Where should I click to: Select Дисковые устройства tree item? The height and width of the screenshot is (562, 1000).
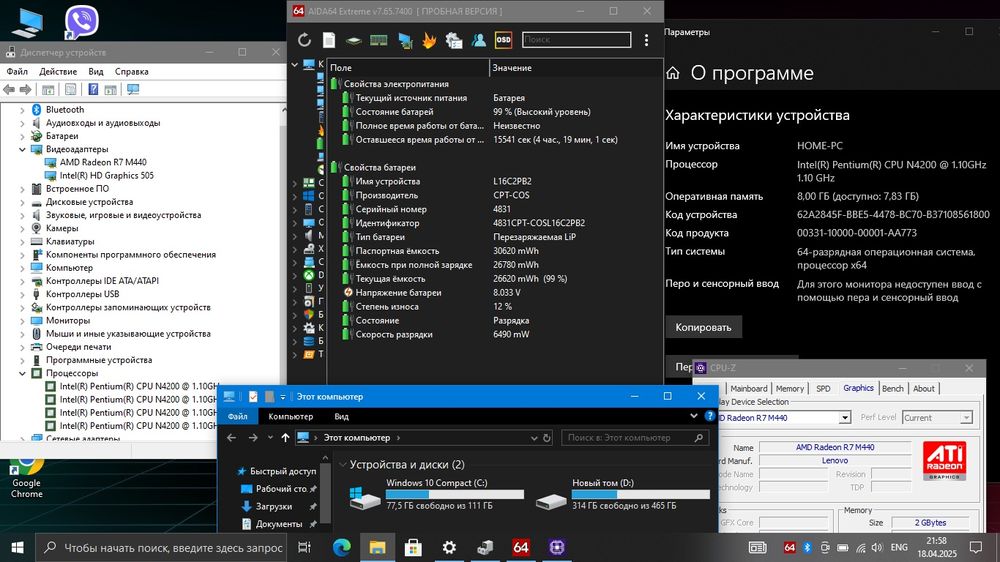[x=89, y=202]
